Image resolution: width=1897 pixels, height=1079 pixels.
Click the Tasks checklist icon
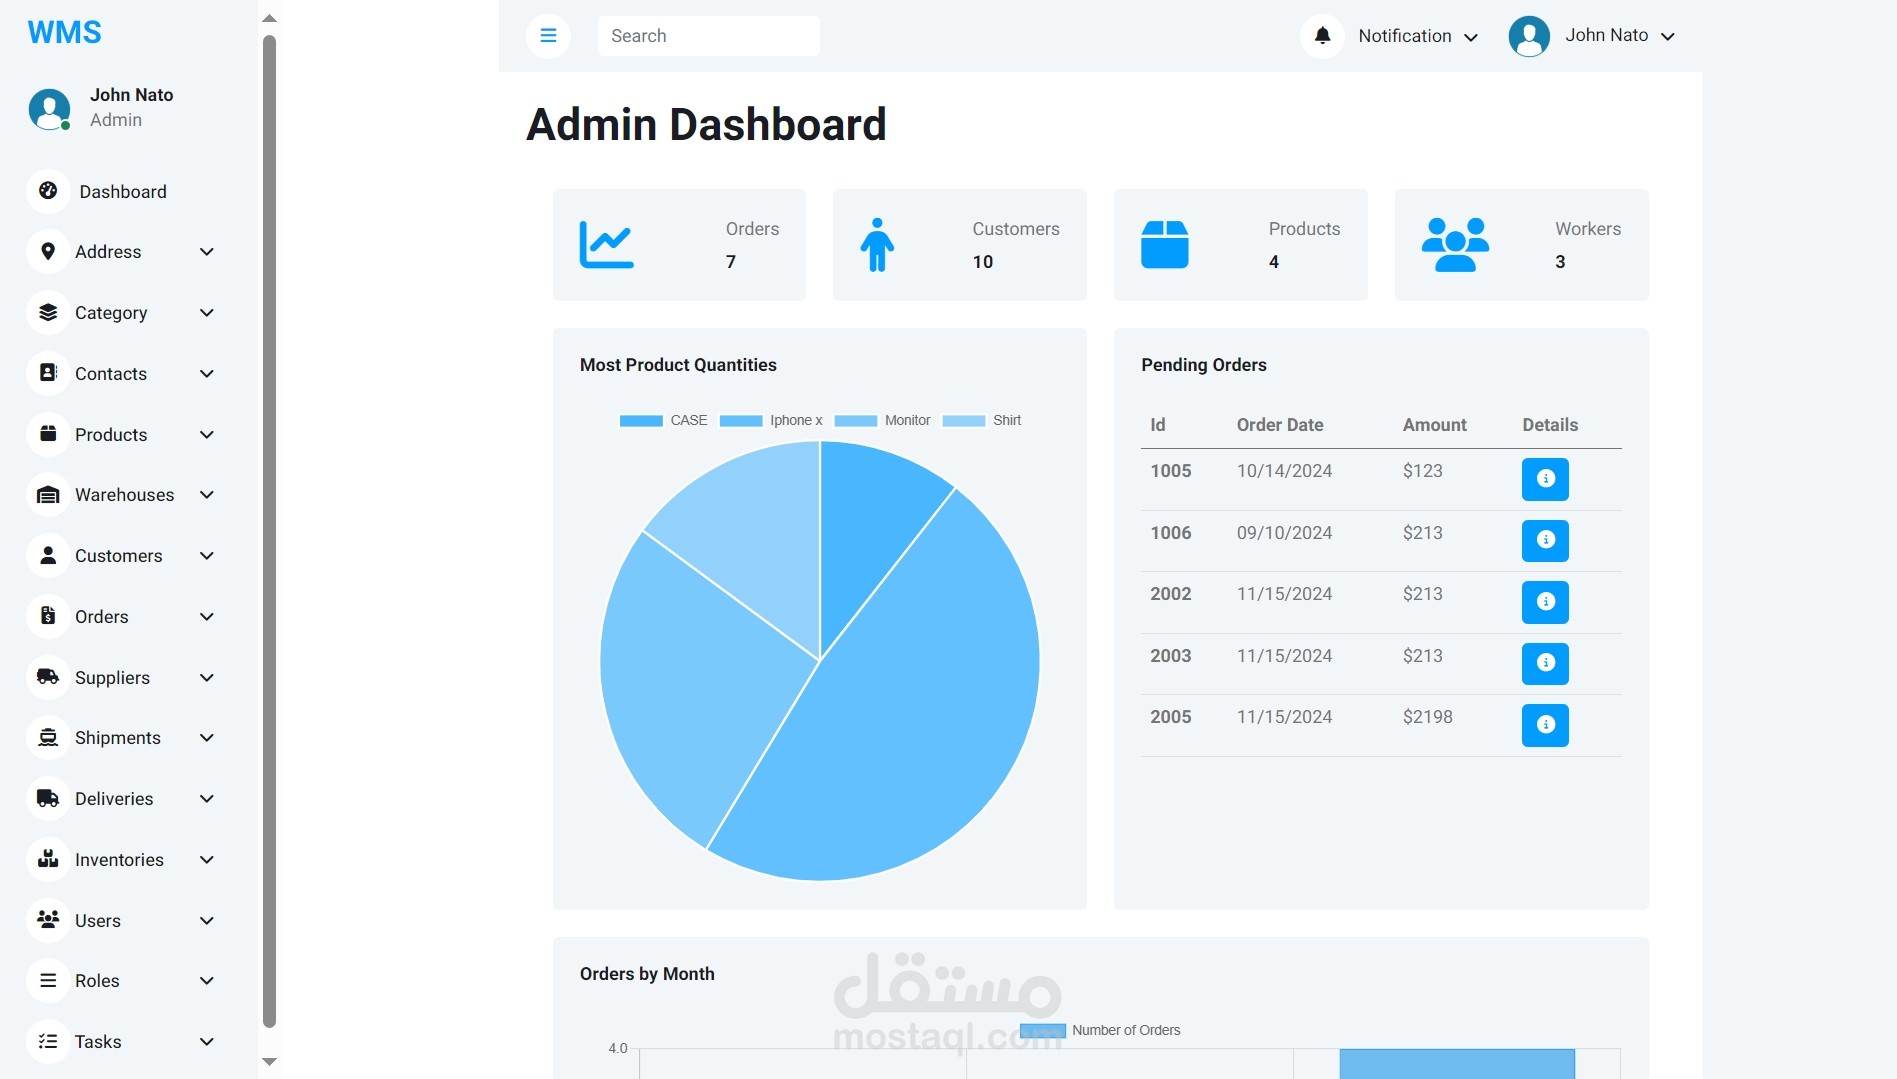(48, 1041)
